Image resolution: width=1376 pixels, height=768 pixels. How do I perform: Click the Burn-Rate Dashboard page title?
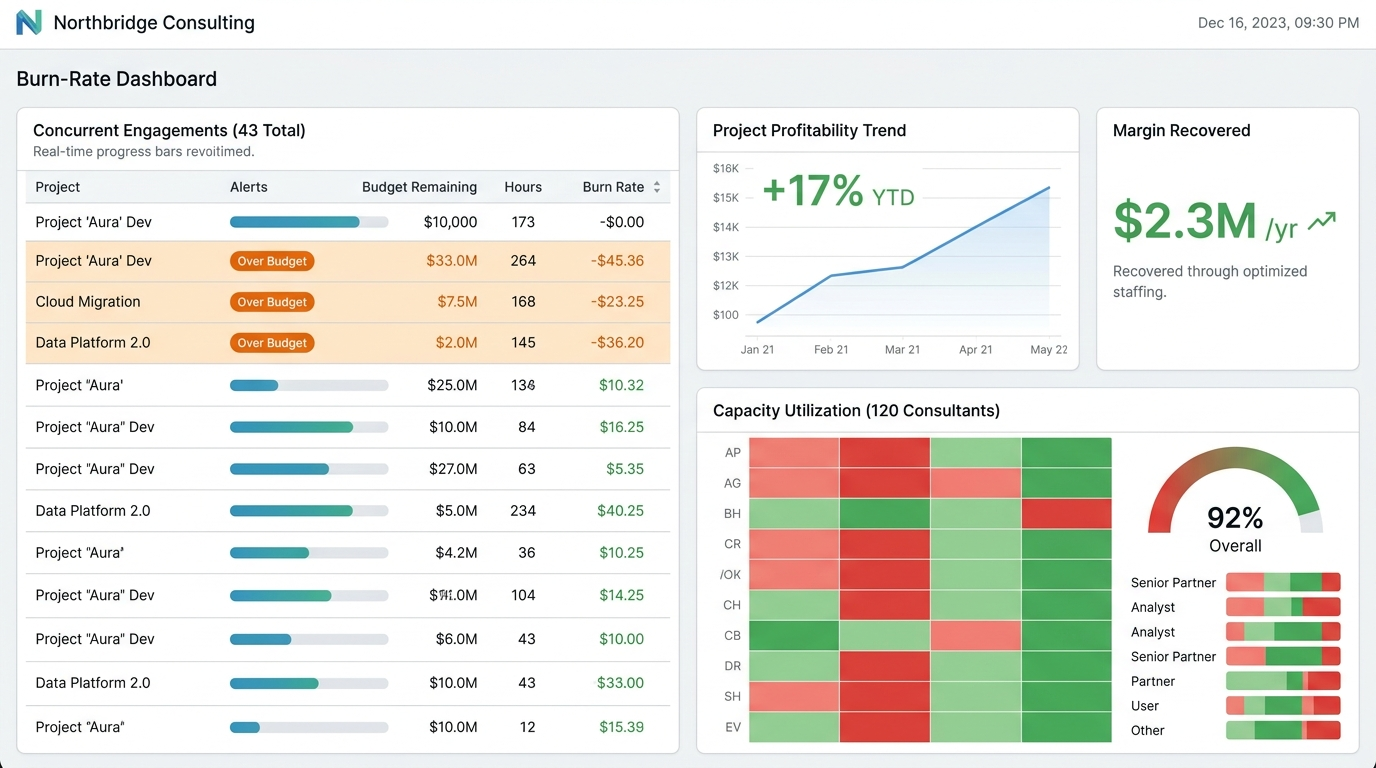(117, 79)
